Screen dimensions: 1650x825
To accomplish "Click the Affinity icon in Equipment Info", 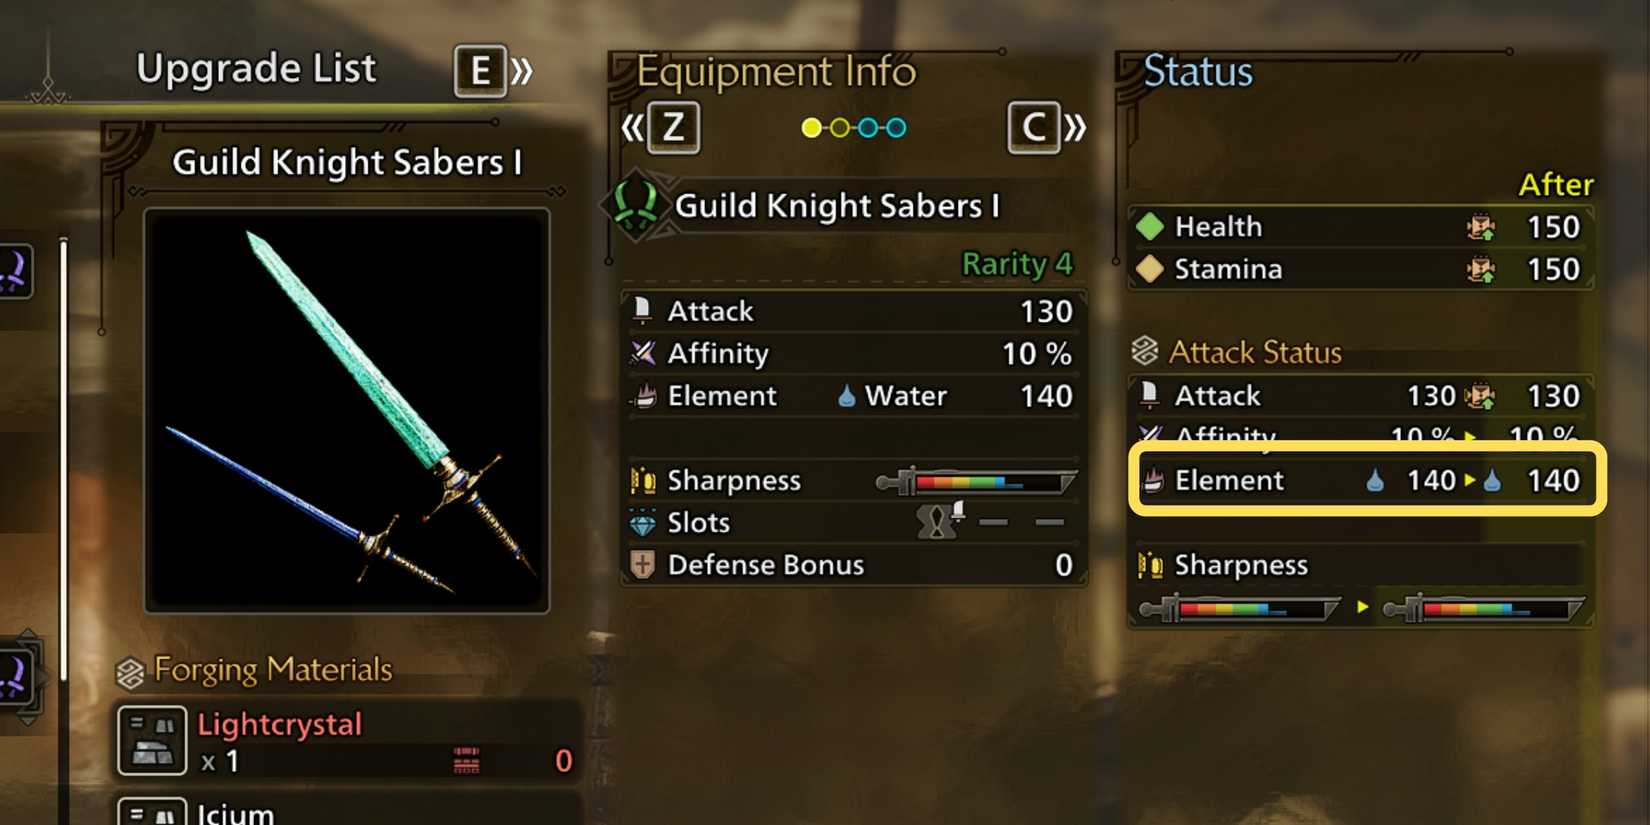I will click(x=643, y=352).
